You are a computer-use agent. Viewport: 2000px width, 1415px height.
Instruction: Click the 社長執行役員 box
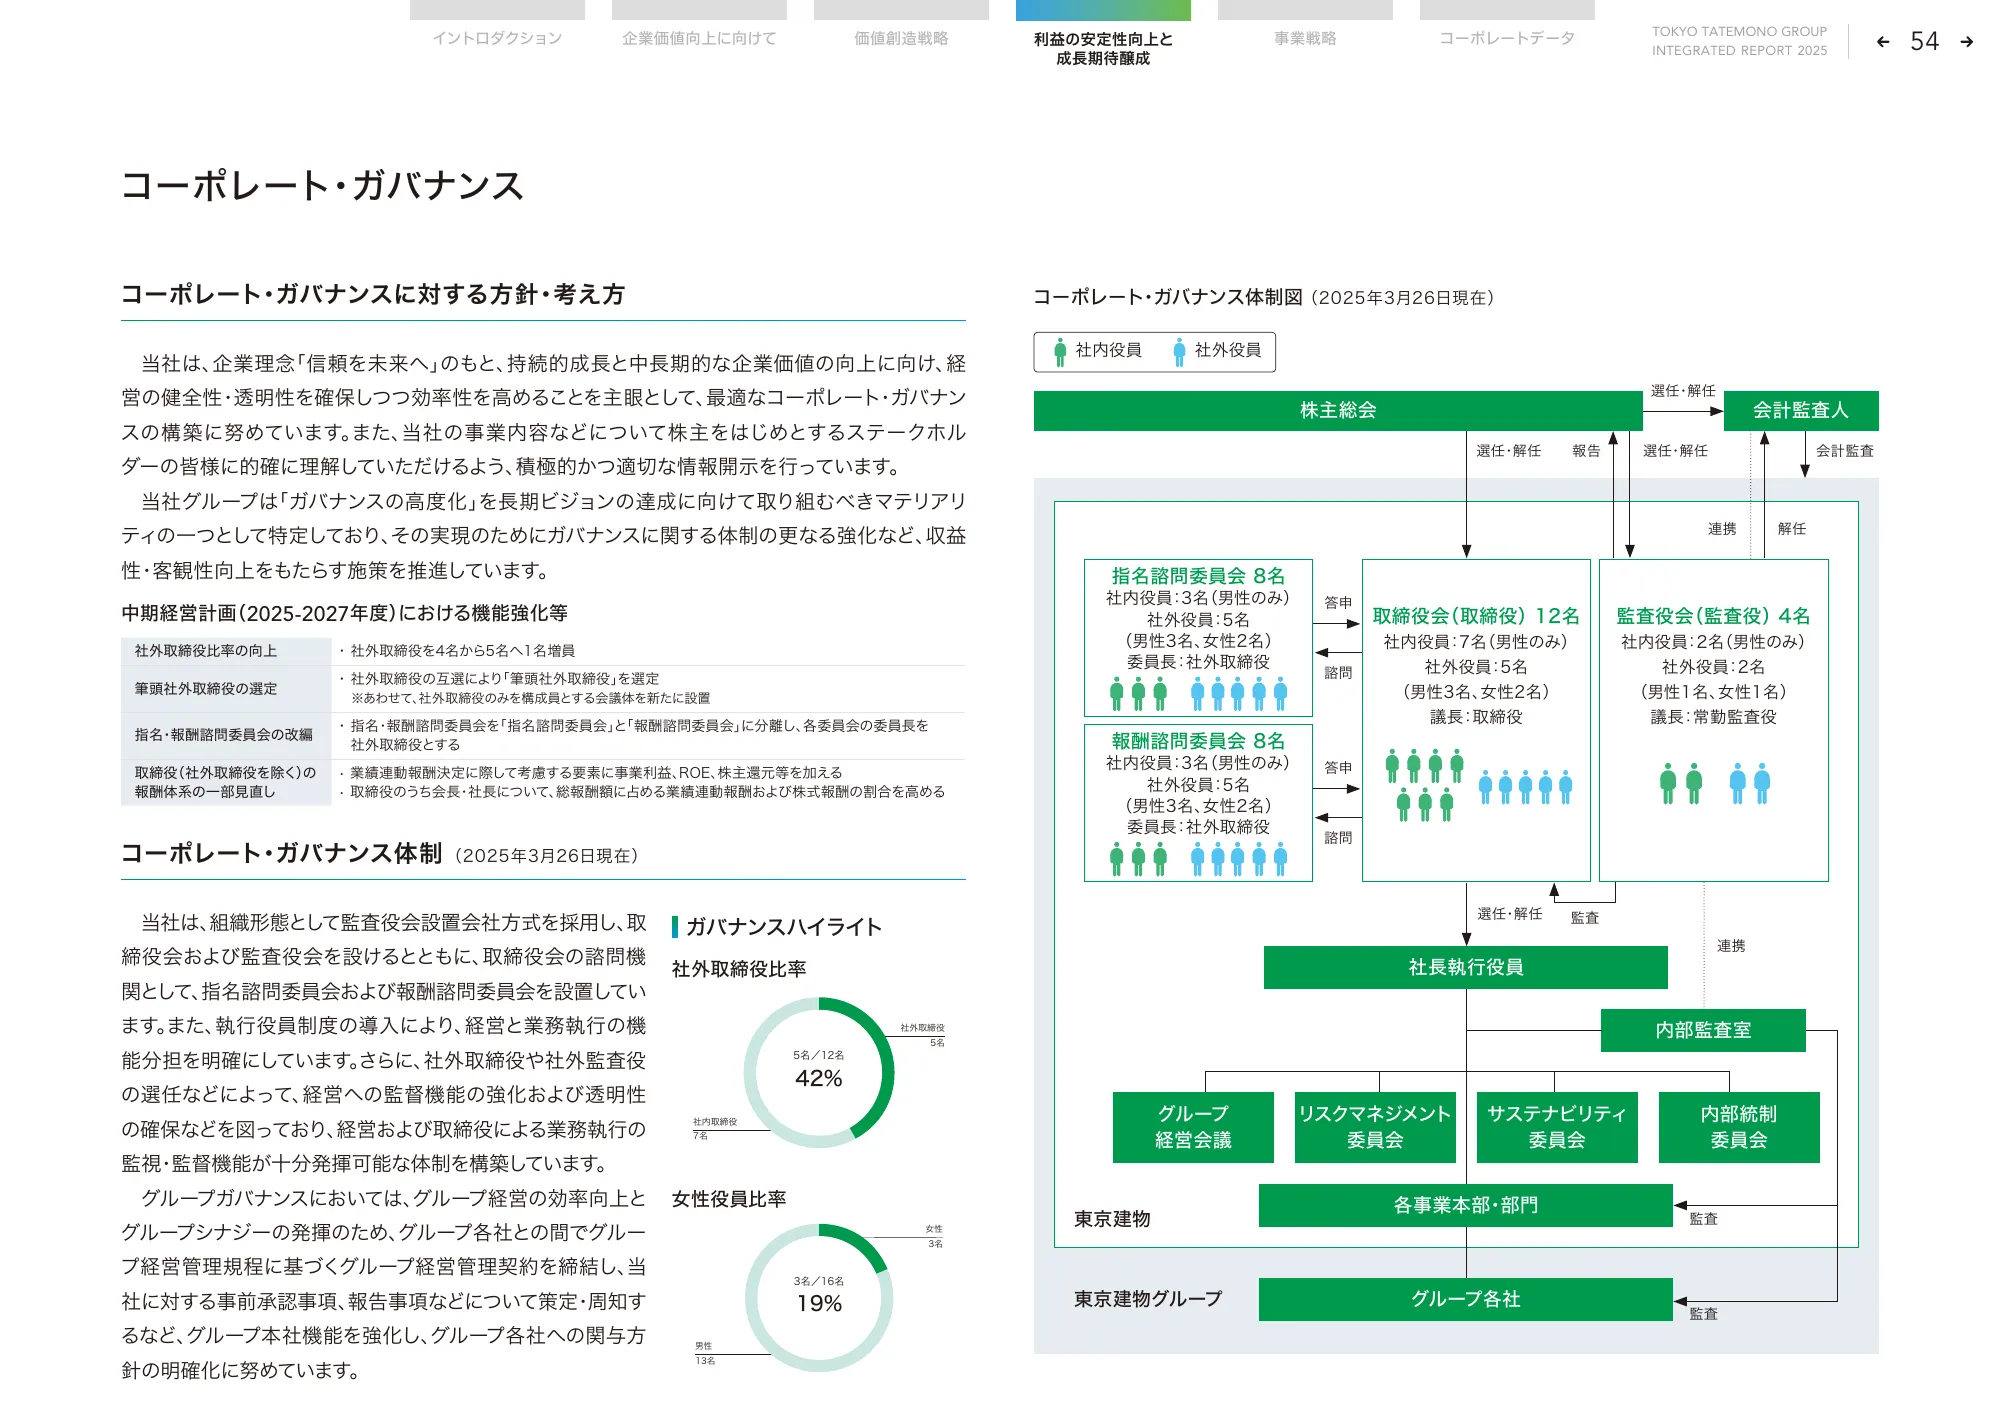1465,967
